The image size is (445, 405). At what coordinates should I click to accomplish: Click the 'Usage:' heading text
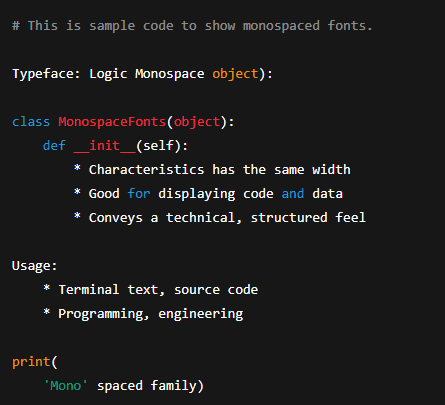[35, 266]
